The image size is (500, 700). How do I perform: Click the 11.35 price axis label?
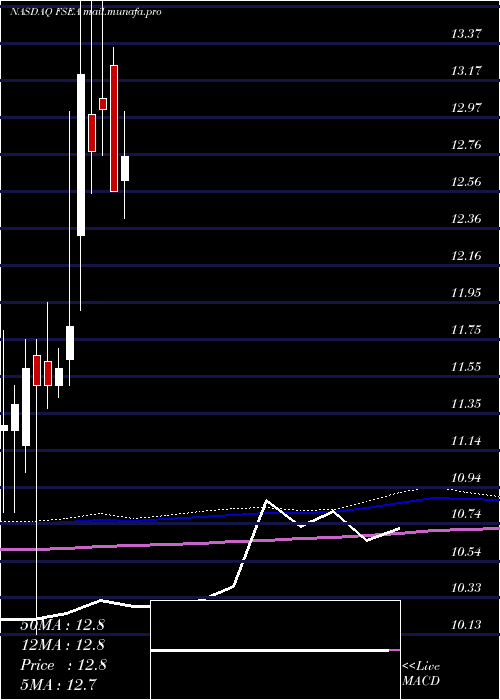click(466, 404)
